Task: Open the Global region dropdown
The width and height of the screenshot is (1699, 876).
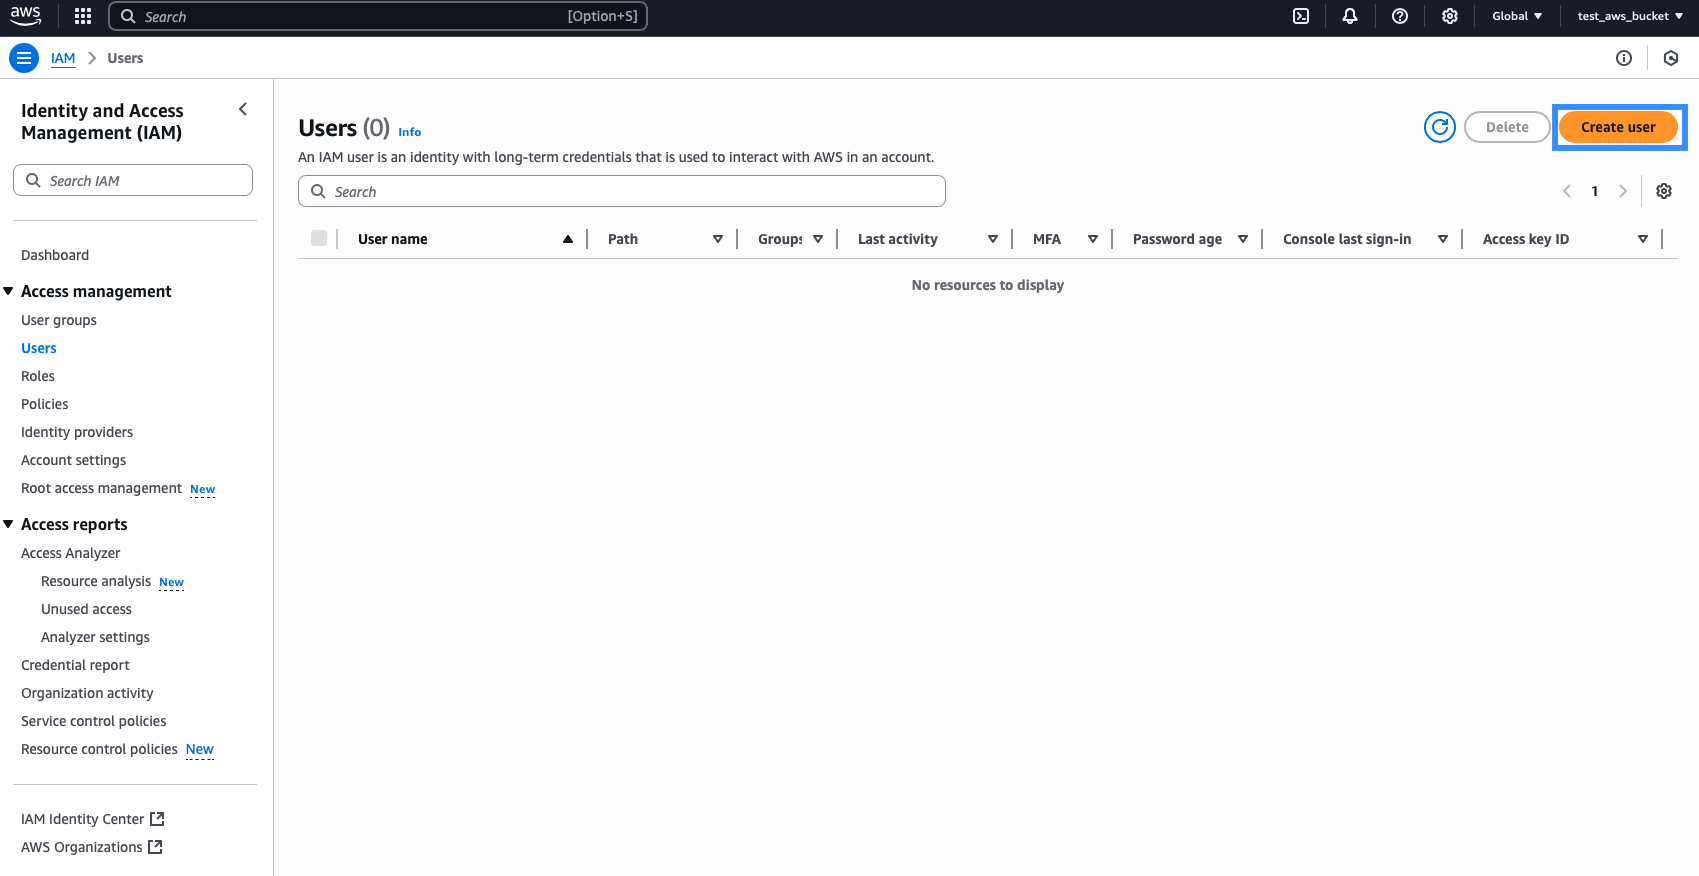Action: tap(1517, 16)
